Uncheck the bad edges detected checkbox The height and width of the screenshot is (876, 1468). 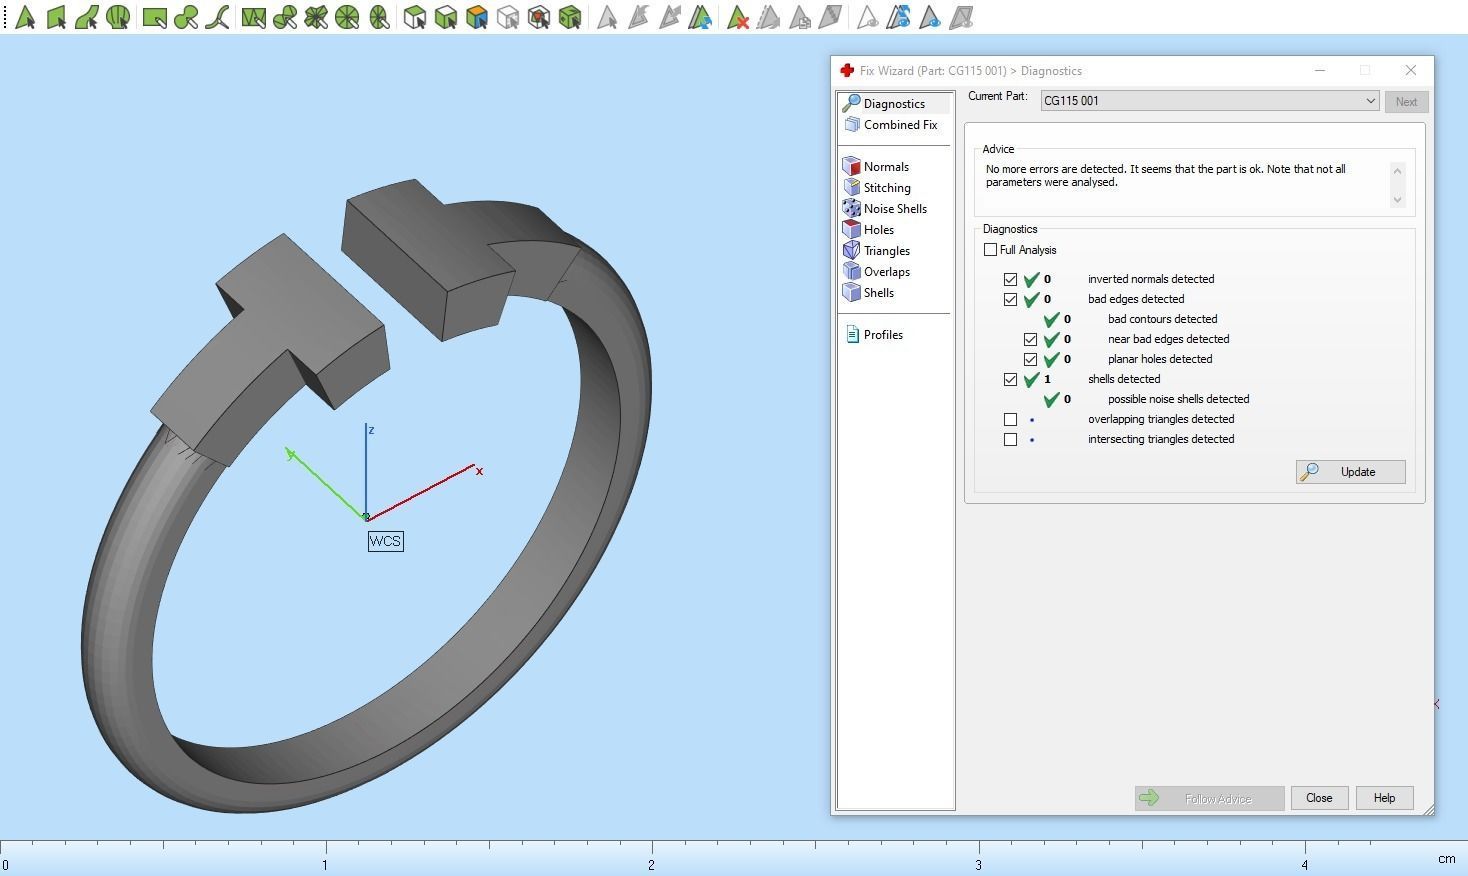(x=1010, y=300)
